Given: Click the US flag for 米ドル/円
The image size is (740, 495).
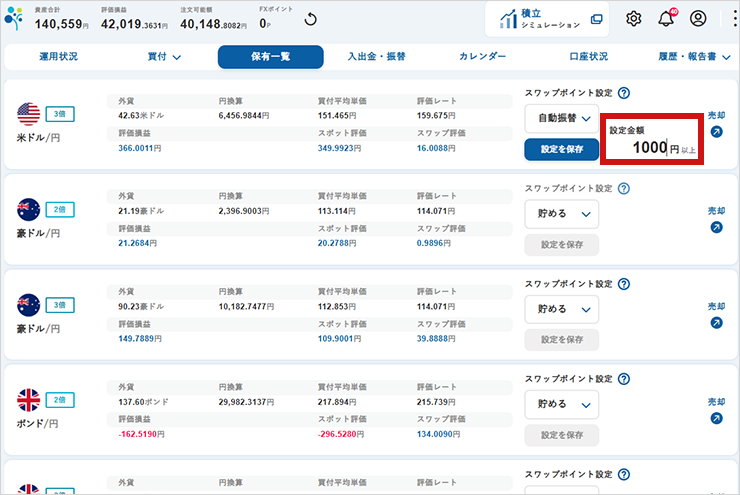Looking at the screenshot, I should point(28,114).
